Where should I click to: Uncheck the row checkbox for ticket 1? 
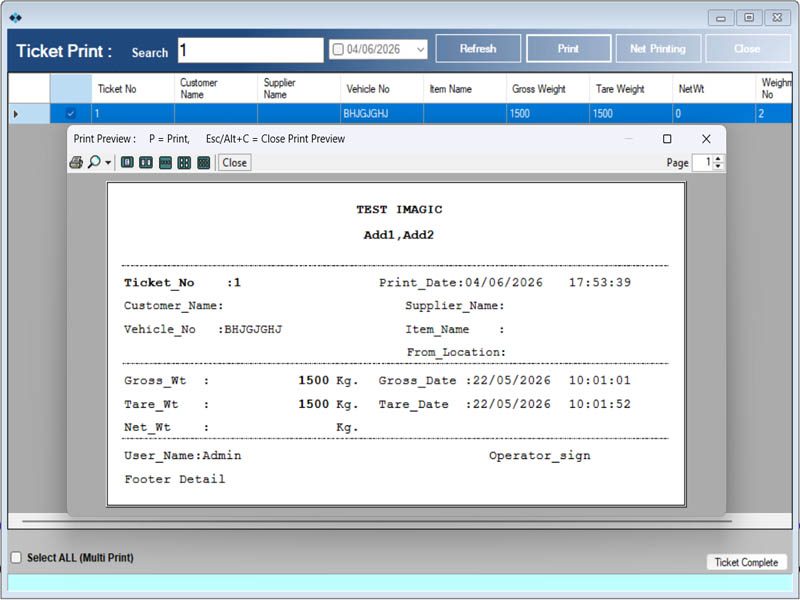tap(71, 114)
